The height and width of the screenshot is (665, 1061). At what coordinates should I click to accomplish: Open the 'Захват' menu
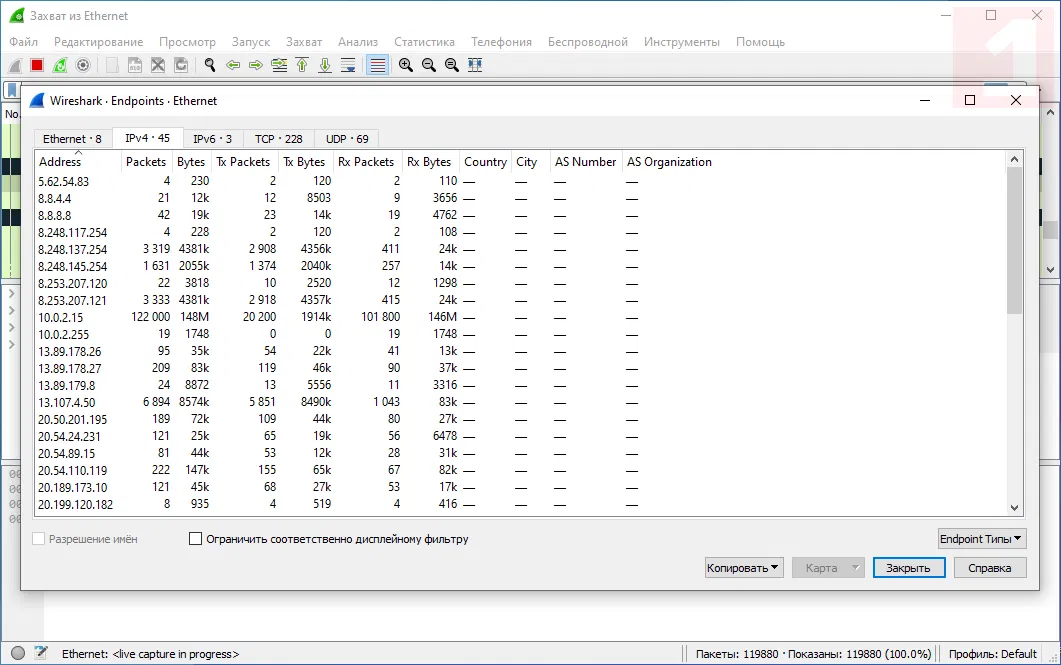[304, 42]
